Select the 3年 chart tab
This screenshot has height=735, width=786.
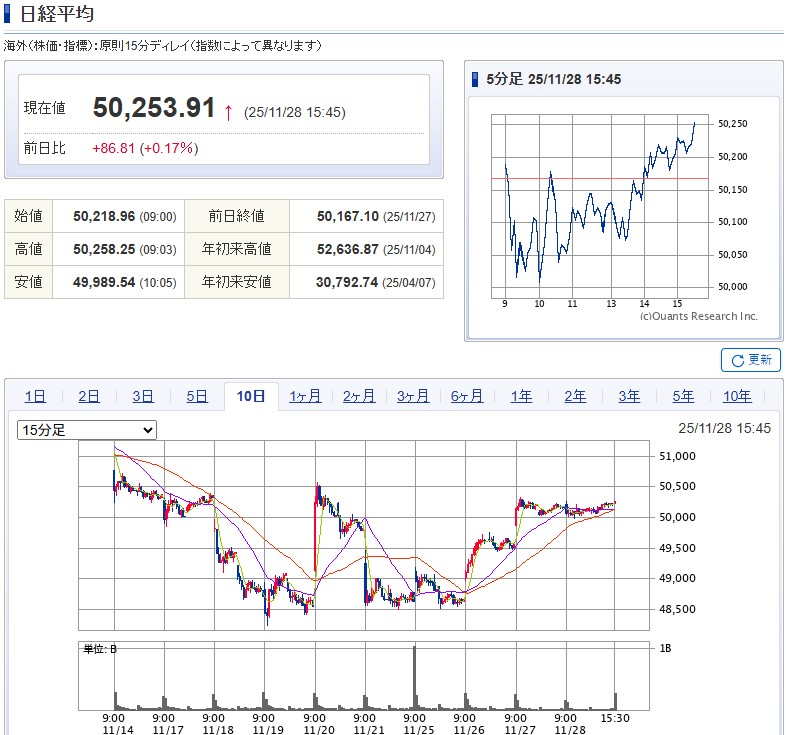click(x=629, y=396)
